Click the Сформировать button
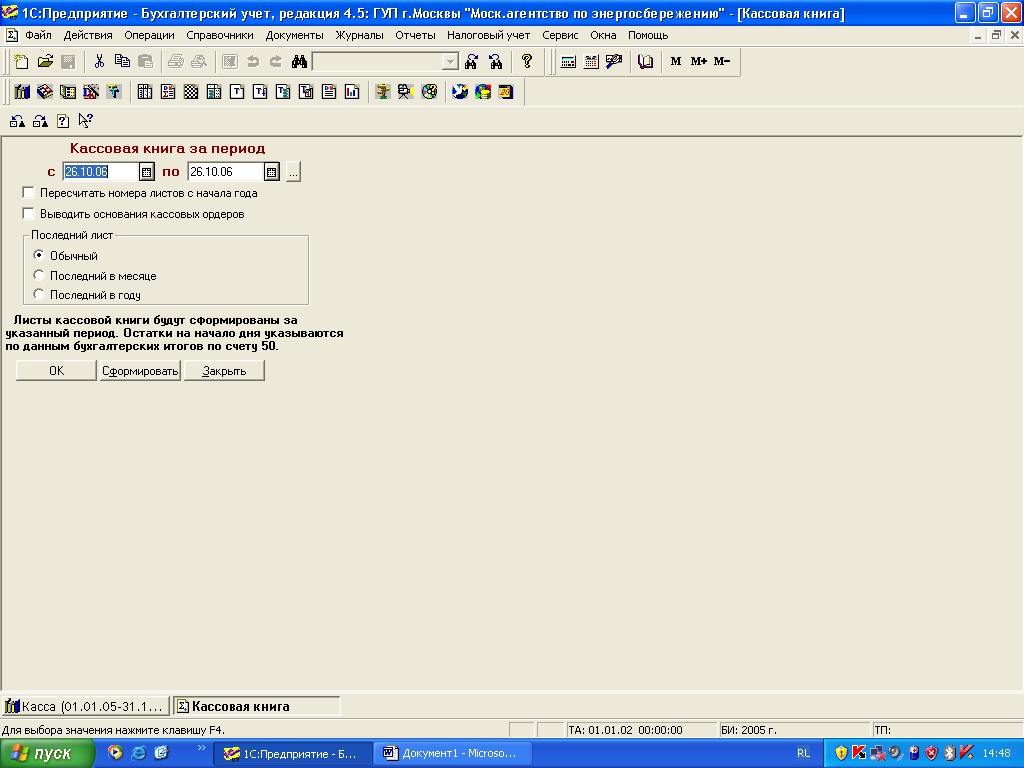 [140, 371]
